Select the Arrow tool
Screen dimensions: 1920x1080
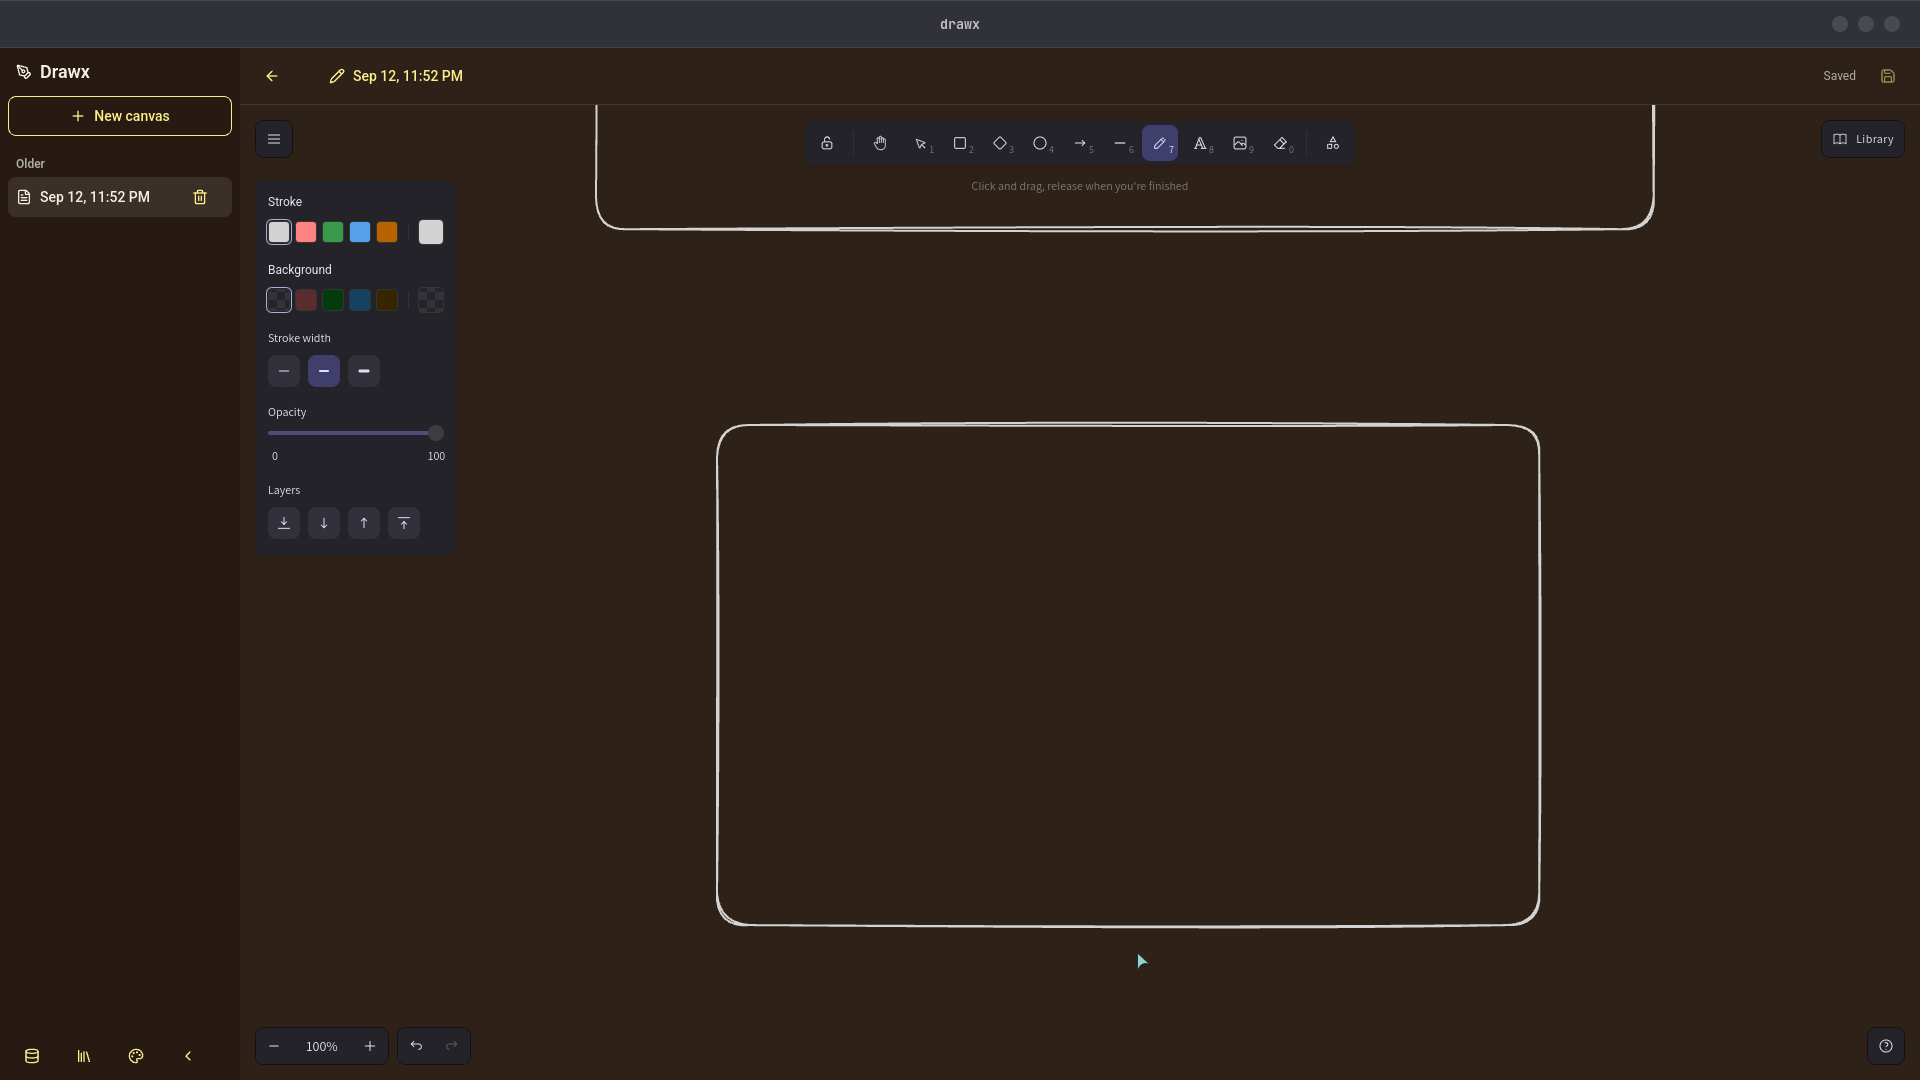tap(1080, 143)
